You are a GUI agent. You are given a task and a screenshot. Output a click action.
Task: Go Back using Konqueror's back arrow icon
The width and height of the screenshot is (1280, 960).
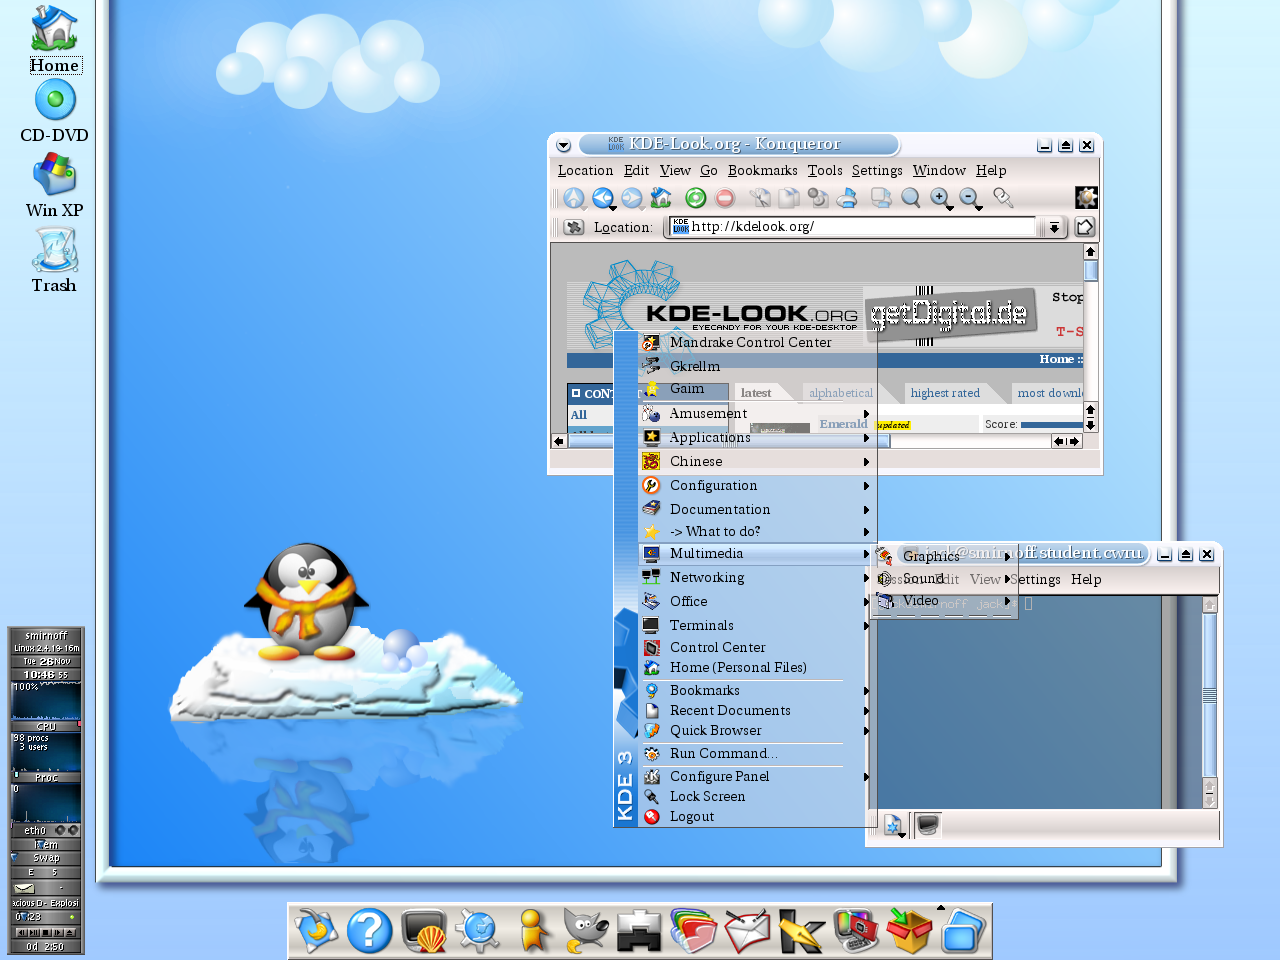coord(602,198)
